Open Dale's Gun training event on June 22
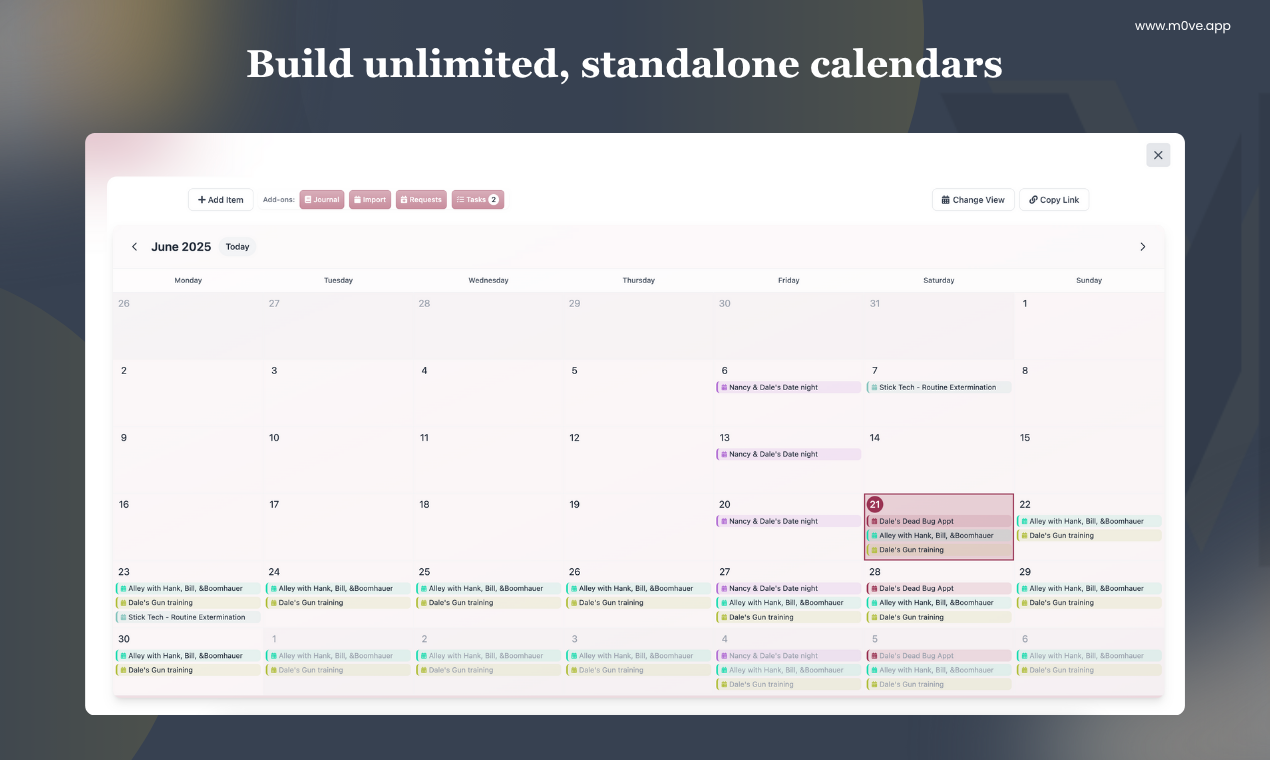Screen dimensions: 1270x760 (1089, 535)
